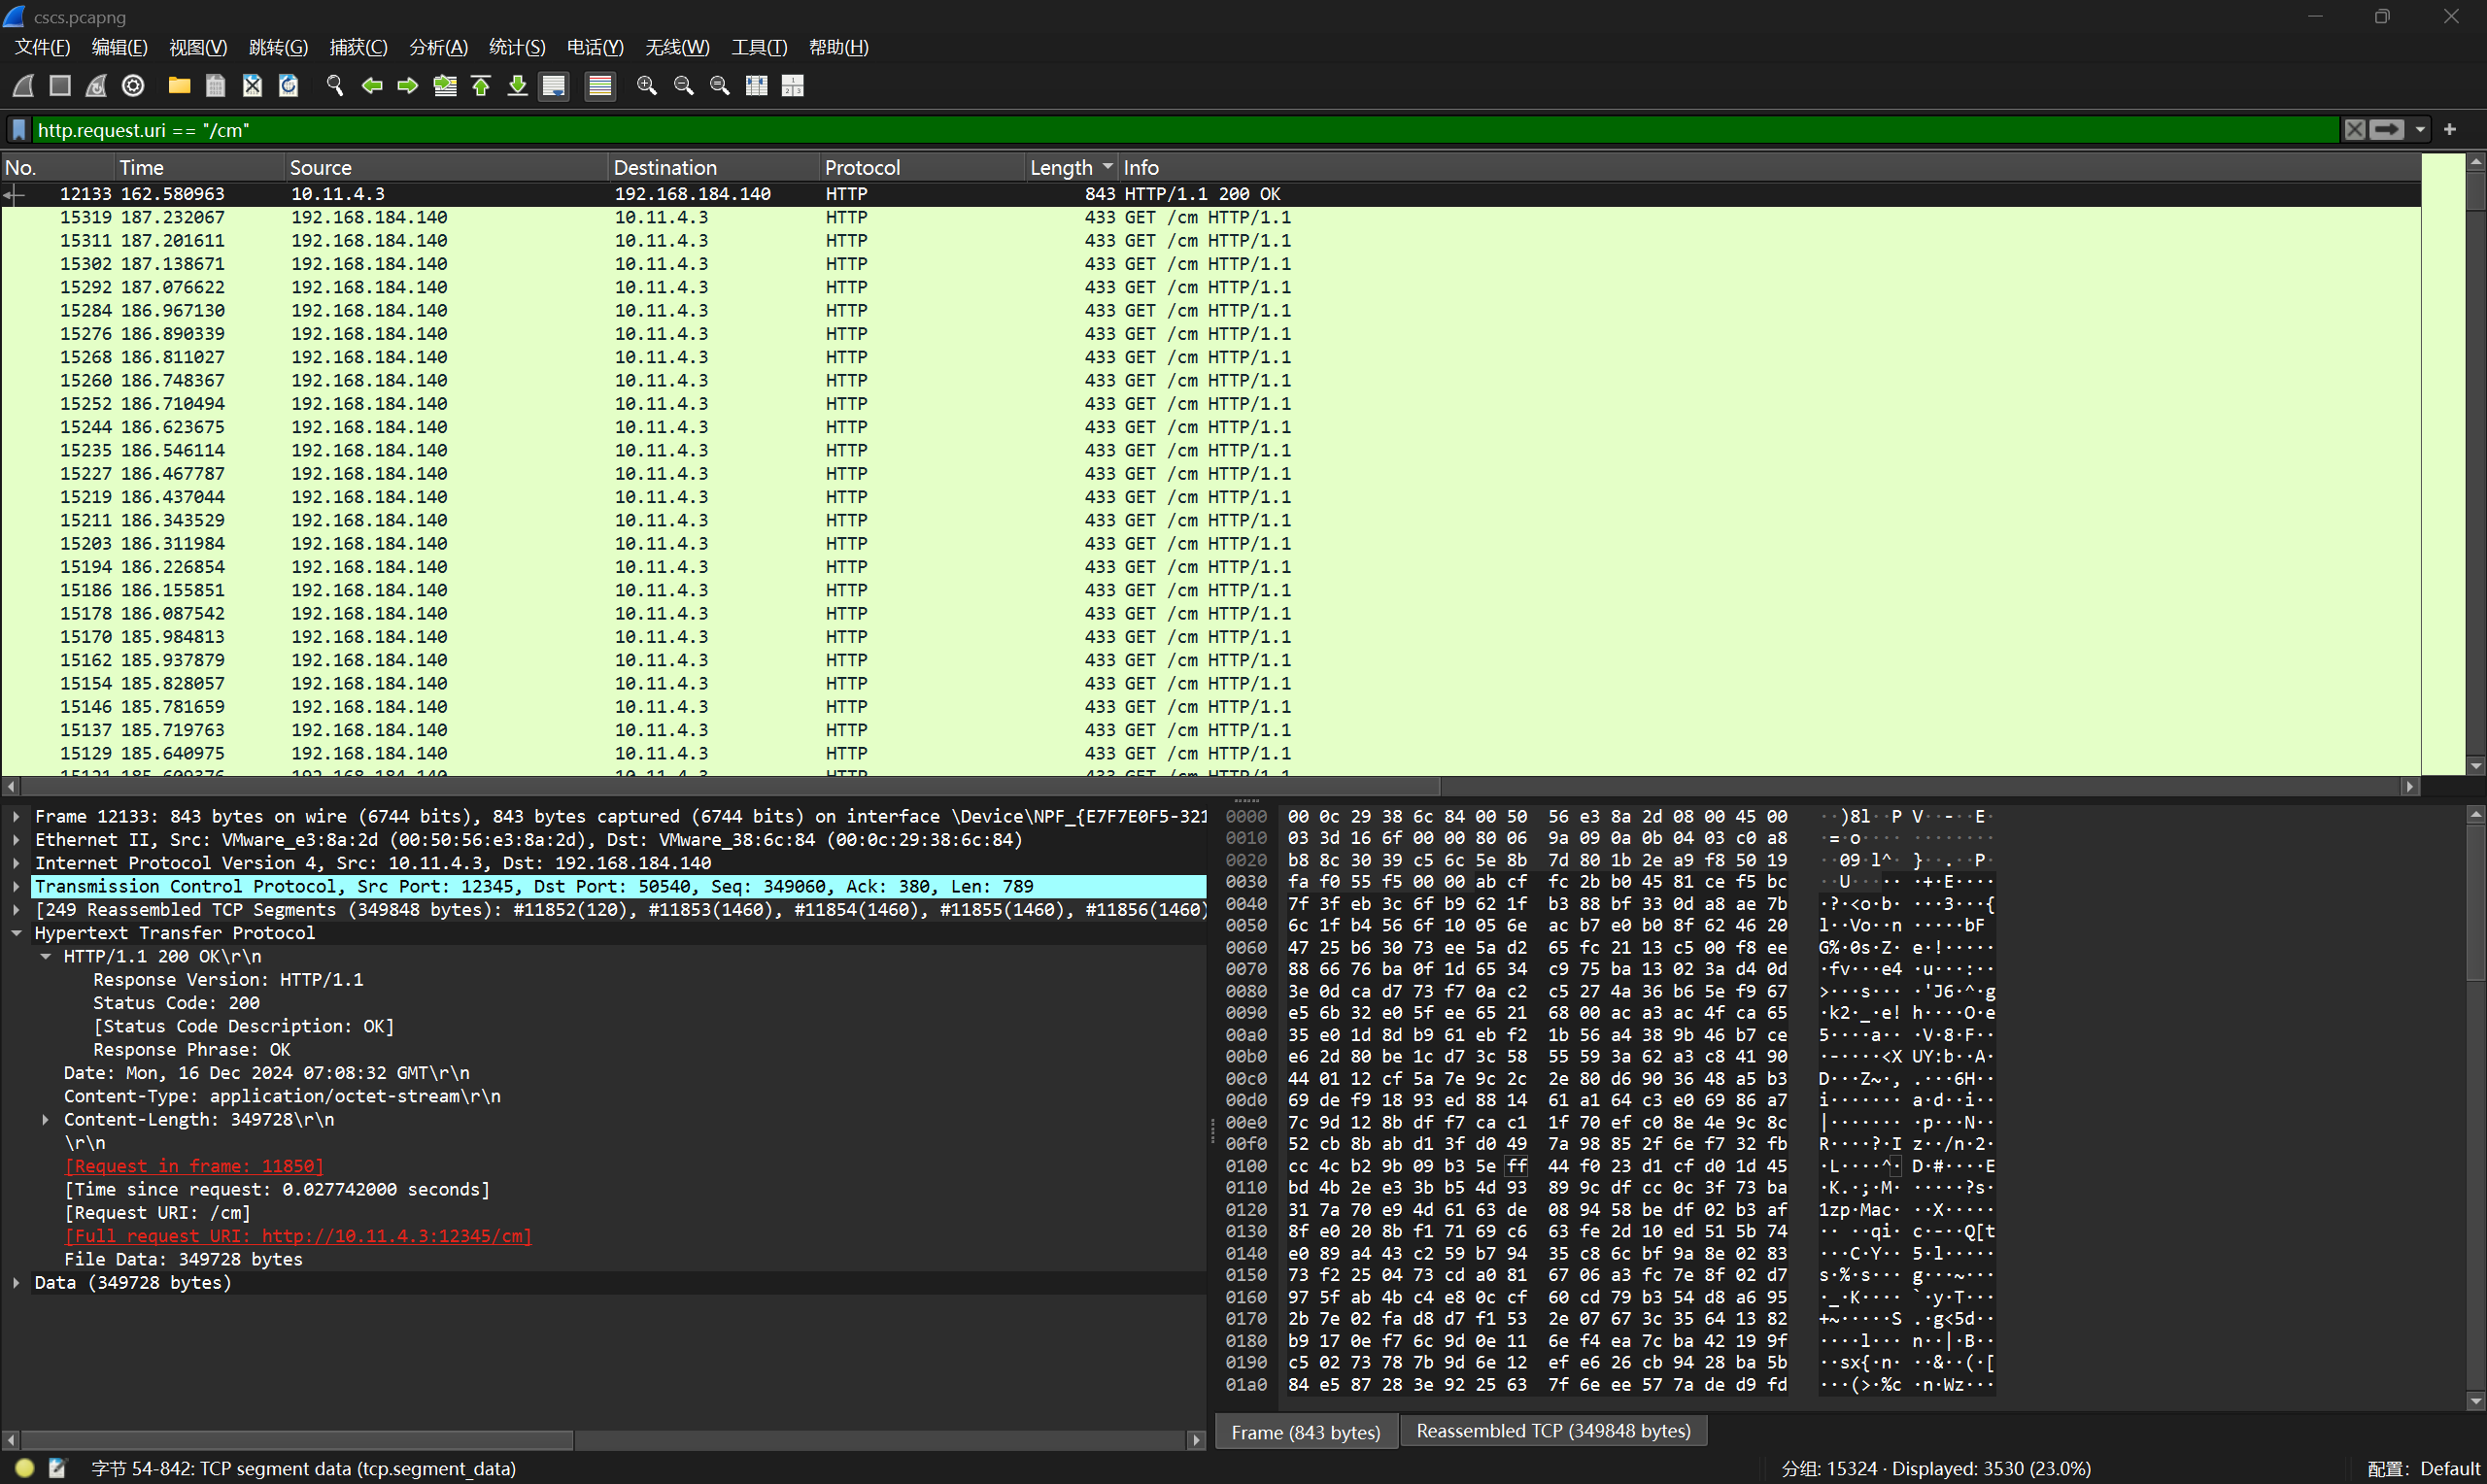Select packet 15319 GET /cm row
Screen dimensions: 2487x1484
1211,217
